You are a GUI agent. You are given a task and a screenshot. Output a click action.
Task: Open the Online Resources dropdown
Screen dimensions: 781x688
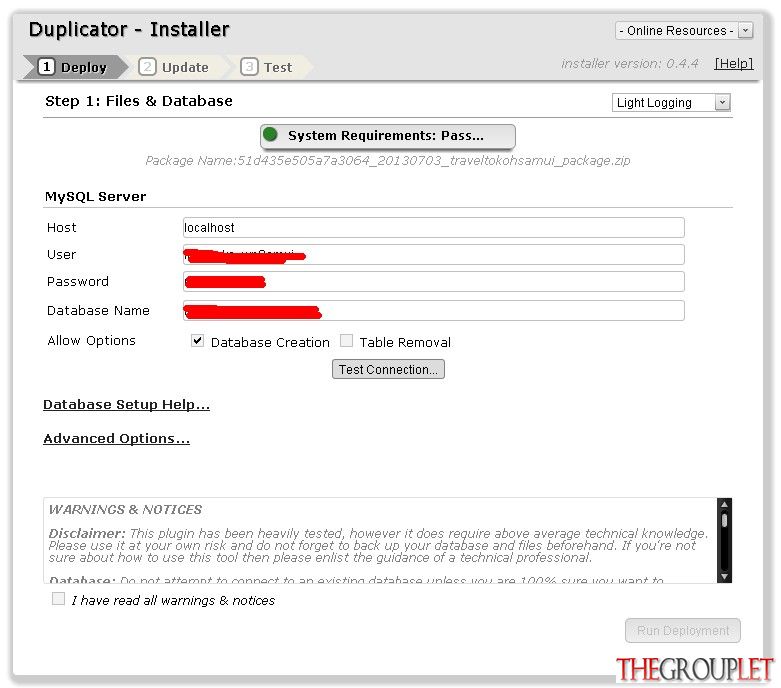click(x=684, y=30)
